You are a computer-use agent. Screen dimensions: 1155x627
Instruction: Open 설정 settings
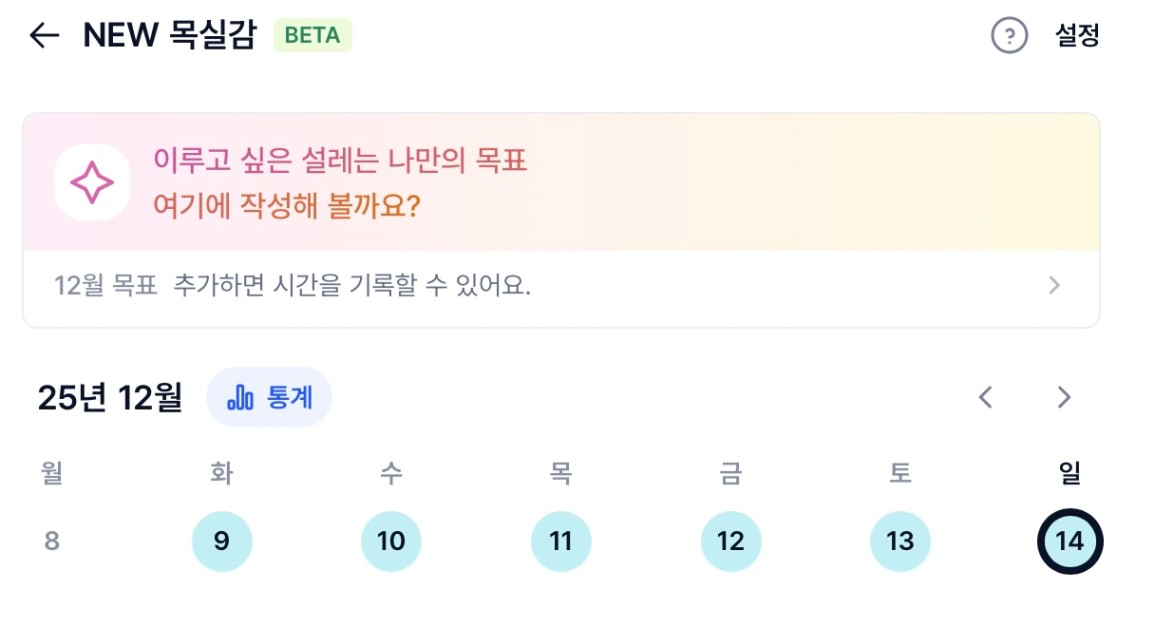point(1077,36)
